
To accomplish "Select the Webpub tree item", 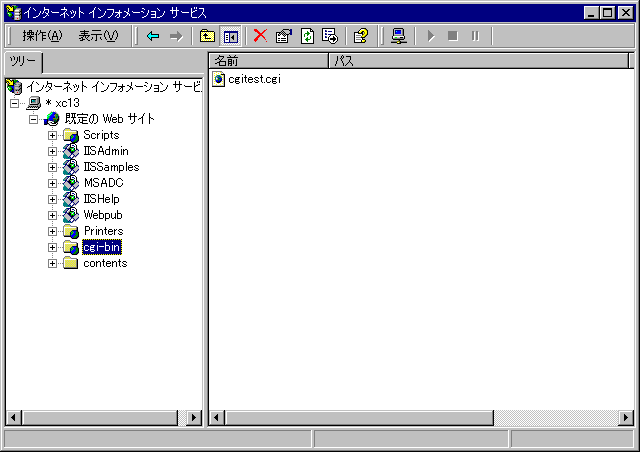I will point(103,215).
